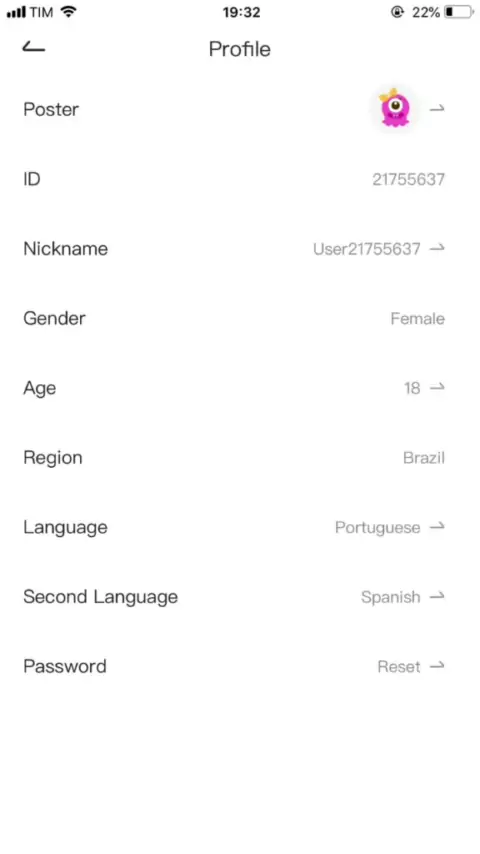Tap the arrow next to Reset
Screen dimensions: 480x854
click(x=437, y=667)
